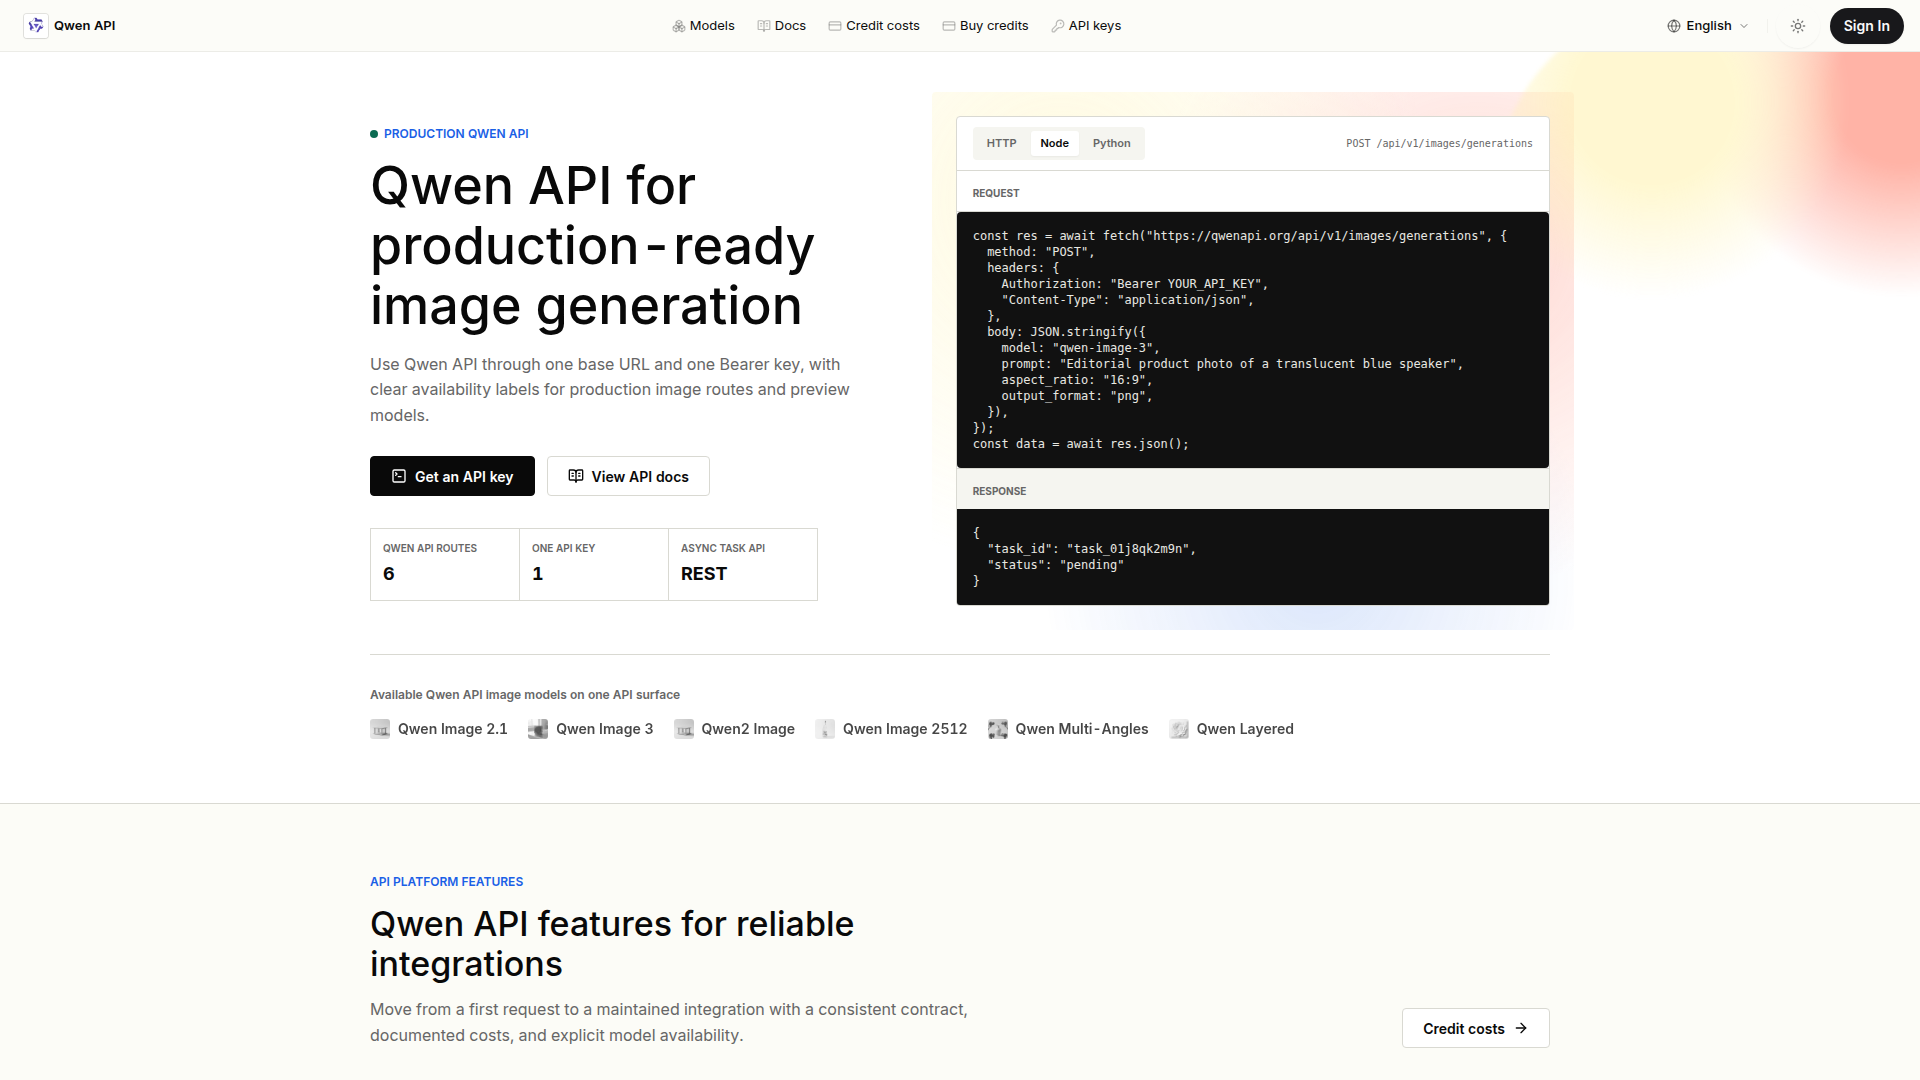
Task: Click the book icon in View API docs
Action: coord(576,476)
